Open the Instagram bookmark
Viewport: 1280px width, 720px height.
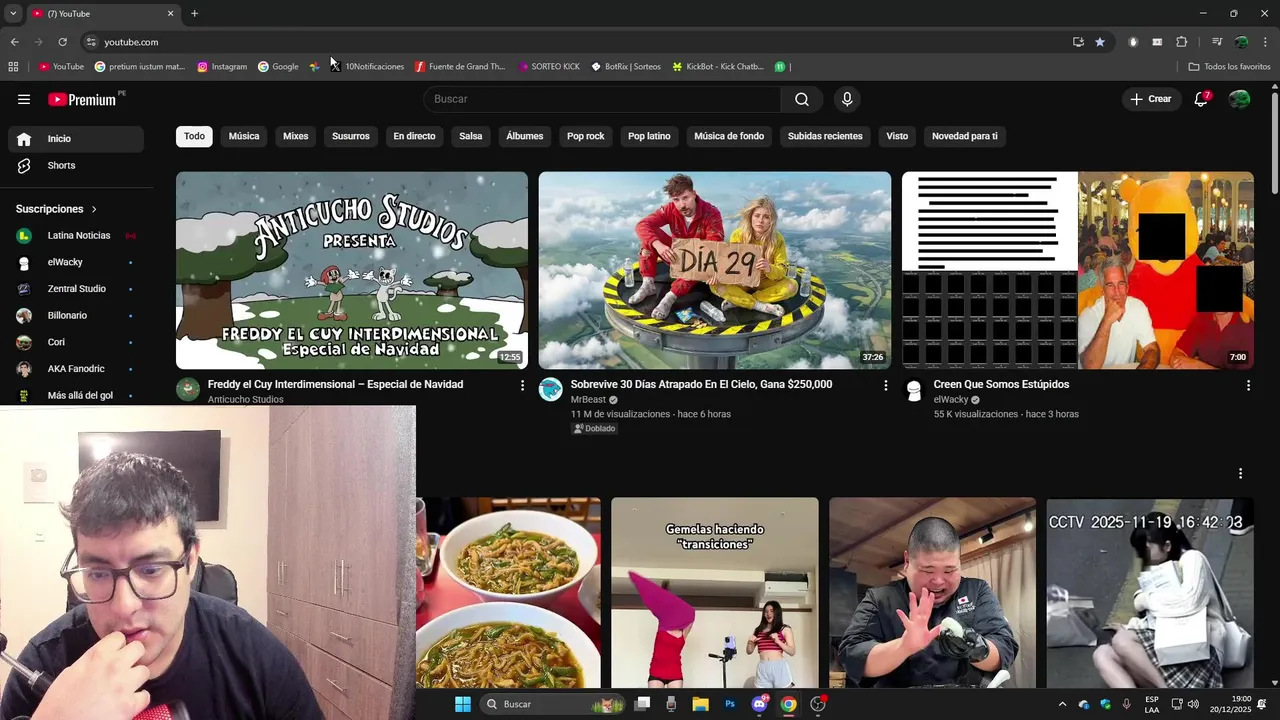pos(222,66)
